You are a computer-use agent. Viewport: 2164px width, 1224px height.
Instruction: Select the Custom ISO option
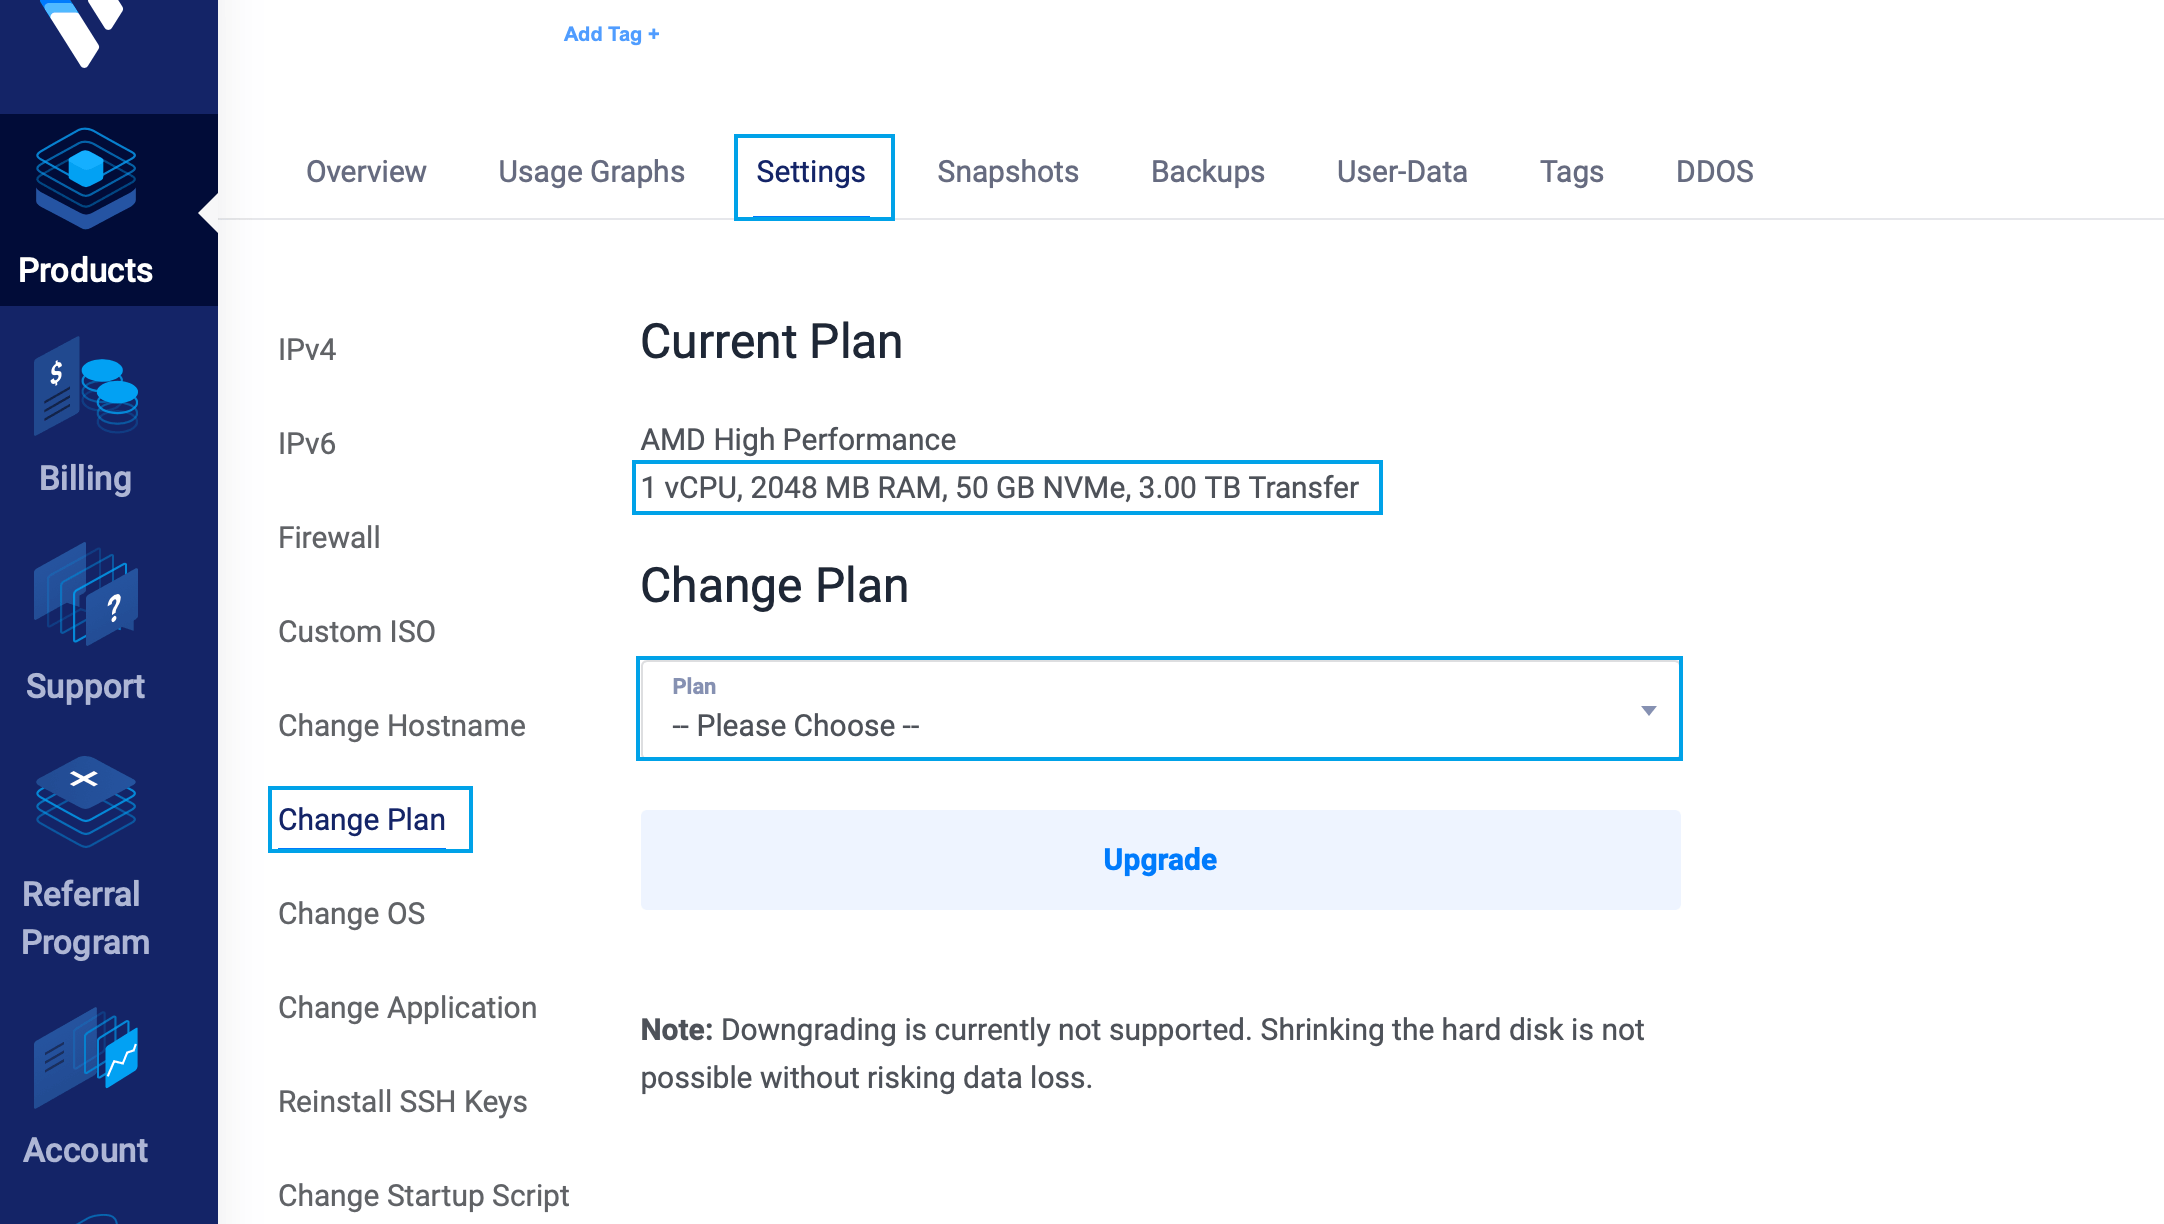click(356, 632)
